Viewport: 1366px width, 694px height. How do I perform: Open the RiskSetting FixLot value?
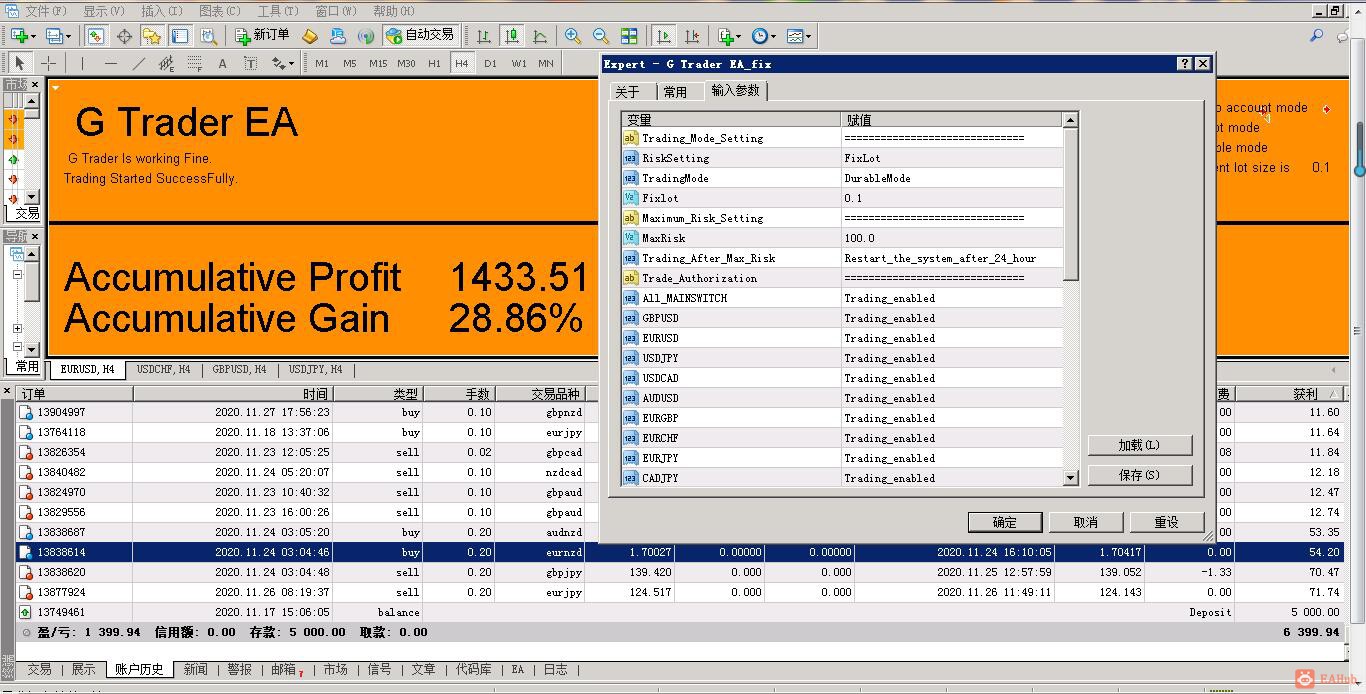point(951,158)
